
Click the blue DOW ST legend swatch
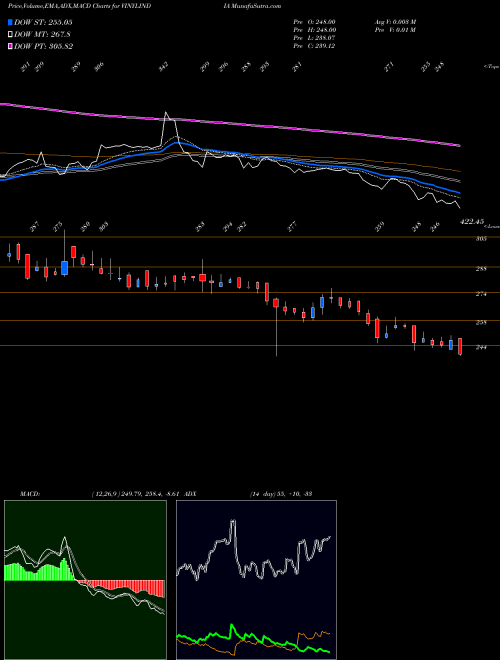pos(10,22)
